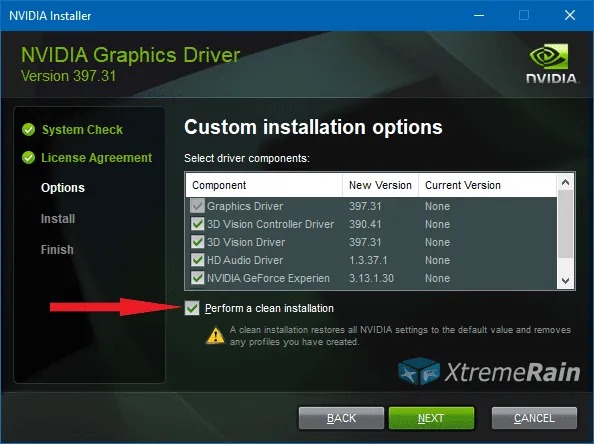Screen dimensions: 594x444
Task: Uncheck the HD Audio Driver checkbox
Action: pos(197,260)
